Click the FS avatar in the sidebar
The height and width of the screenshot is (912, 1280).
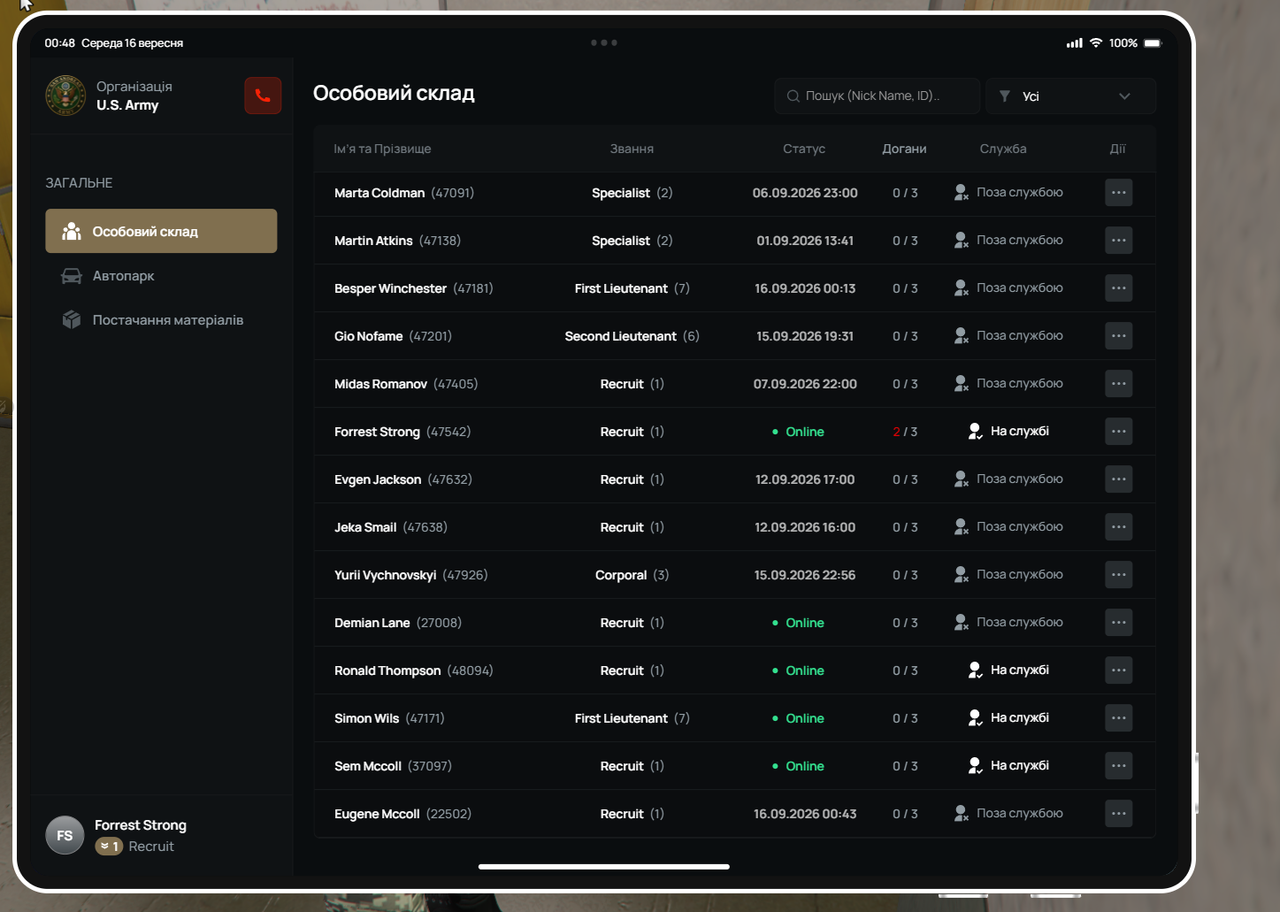tap(65, 835)
